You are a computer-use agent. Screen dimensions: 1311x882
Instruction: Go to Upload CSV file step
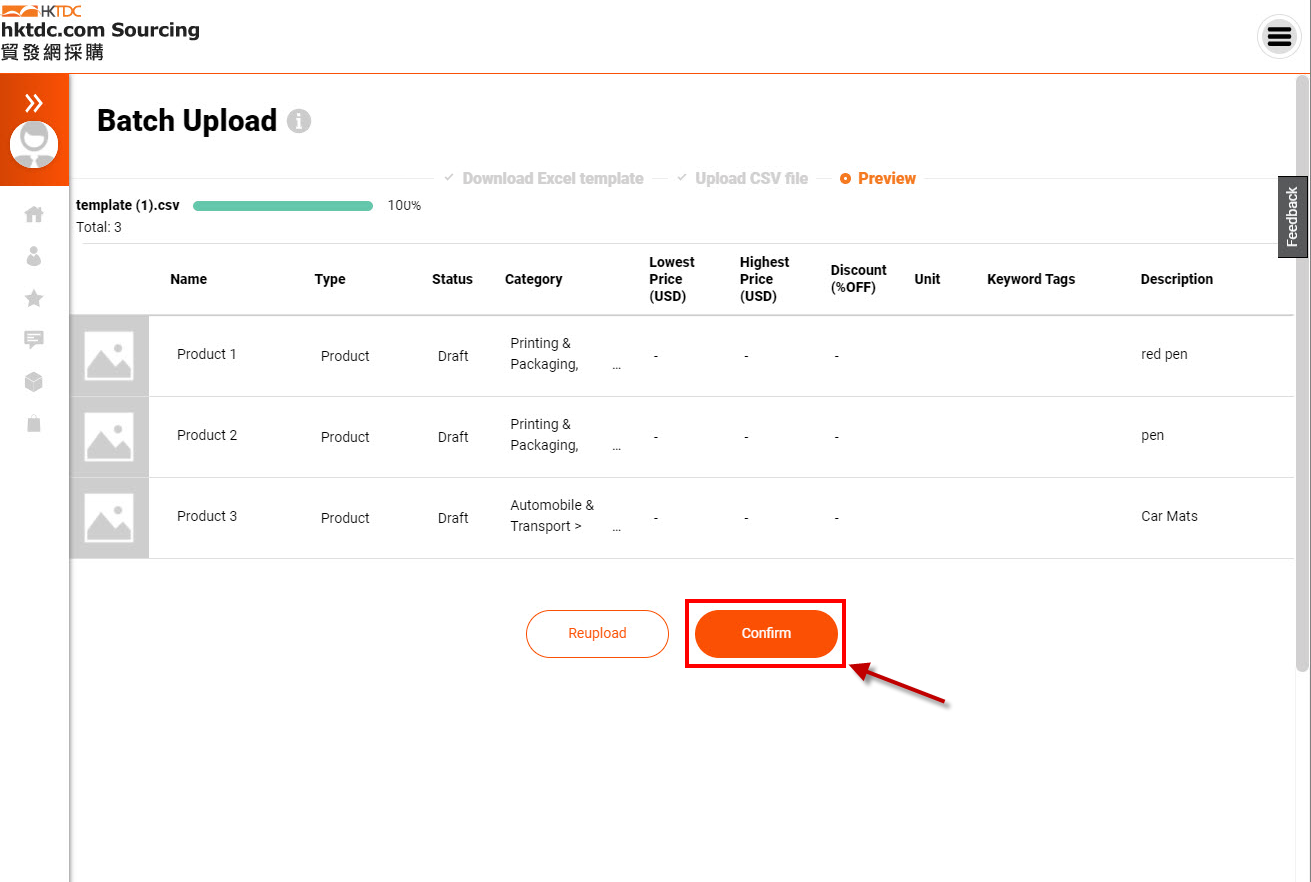point(743,178)
